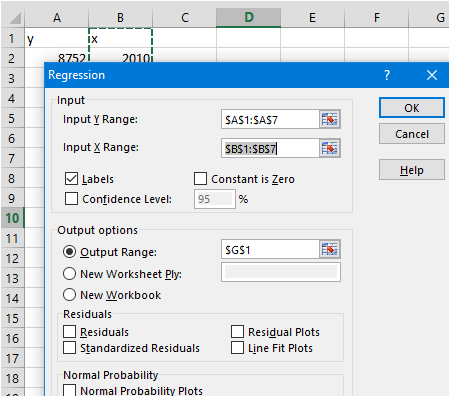Enable the Constant is Zero checkbox
The width and height of the screenshot is (450, 397).
click(200, 179)
